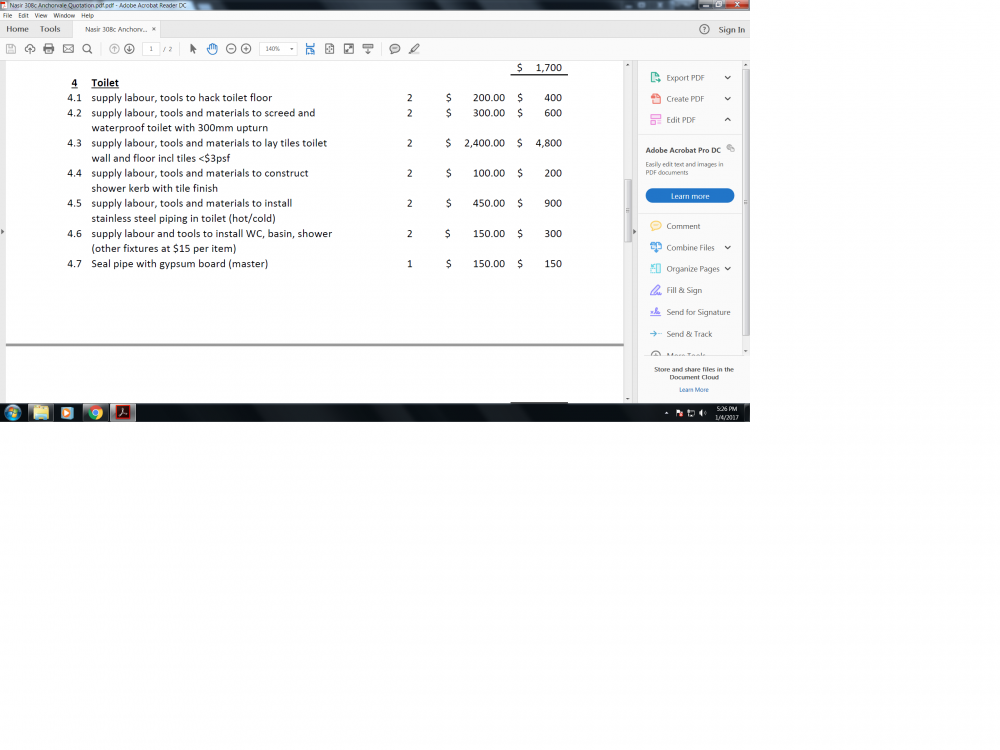Add a sticky note comment icon

[x=395, y=49]
